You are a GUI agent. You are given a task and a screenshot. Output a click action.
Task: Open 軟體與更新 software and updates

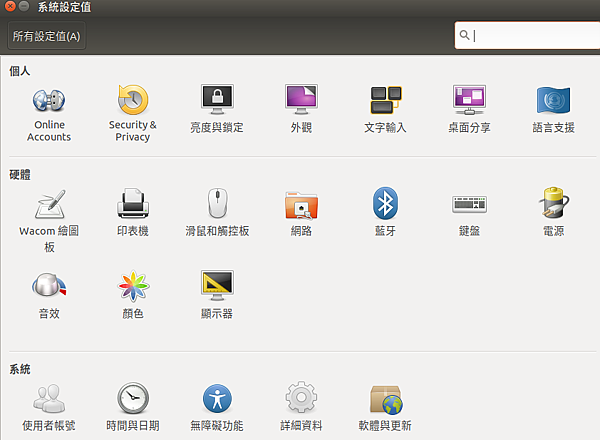click(x=385, y=407)
